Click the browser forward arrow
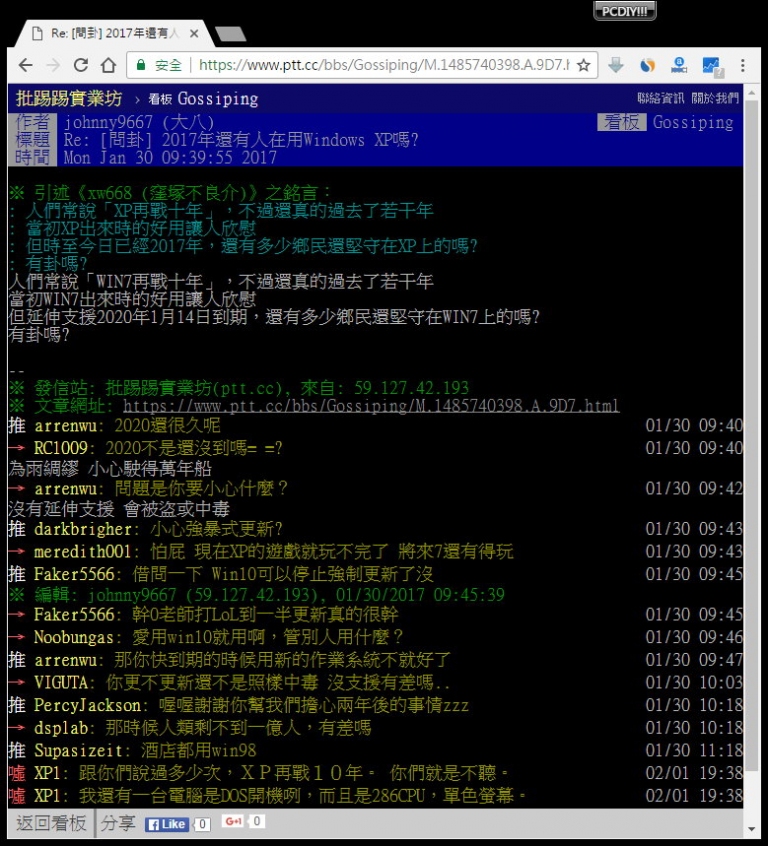 point(53,65)
